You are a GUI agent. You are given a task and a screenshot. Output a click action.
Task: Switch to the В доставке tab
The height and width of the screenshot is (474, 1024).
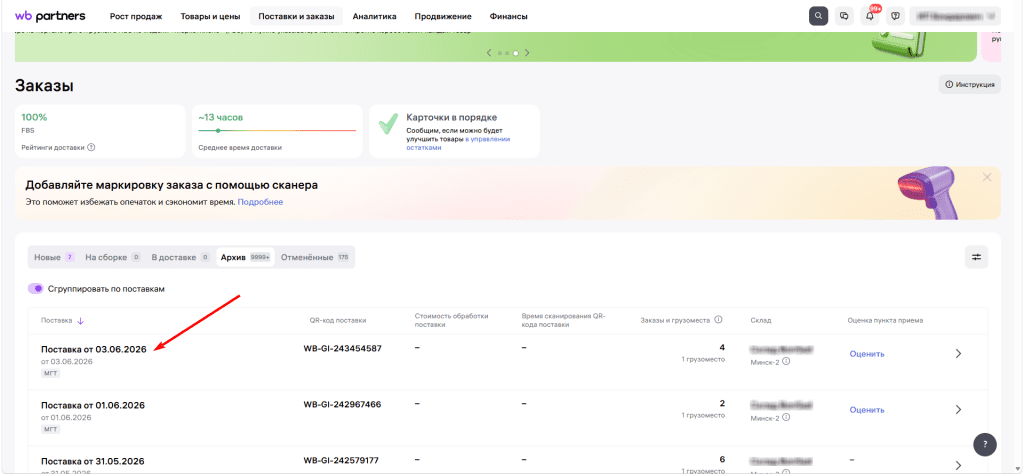[180, 257]
